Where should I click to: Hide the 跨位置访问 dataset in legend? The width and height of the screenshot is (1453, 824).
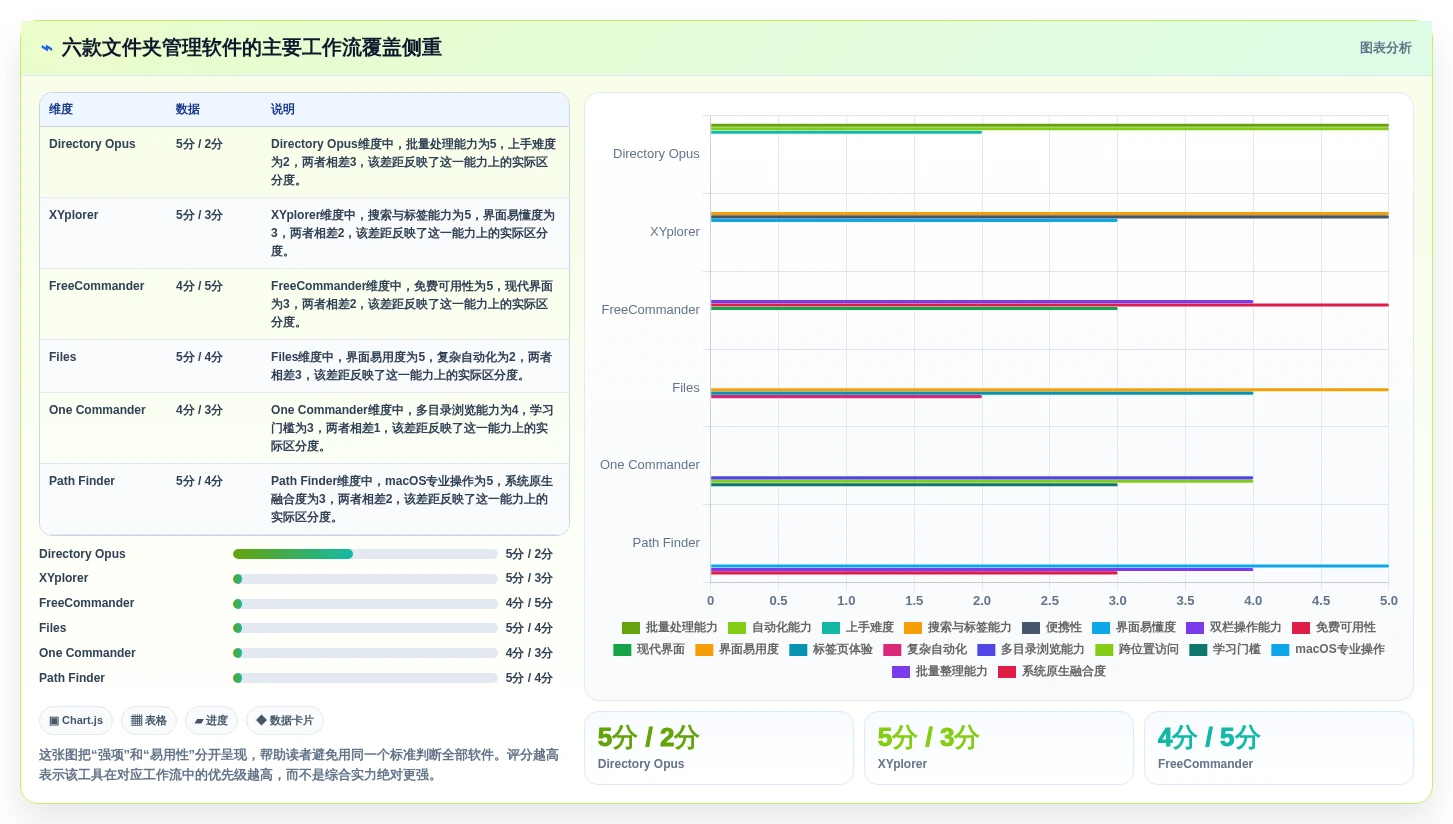pyautogui.click(x=1137, y=650)
